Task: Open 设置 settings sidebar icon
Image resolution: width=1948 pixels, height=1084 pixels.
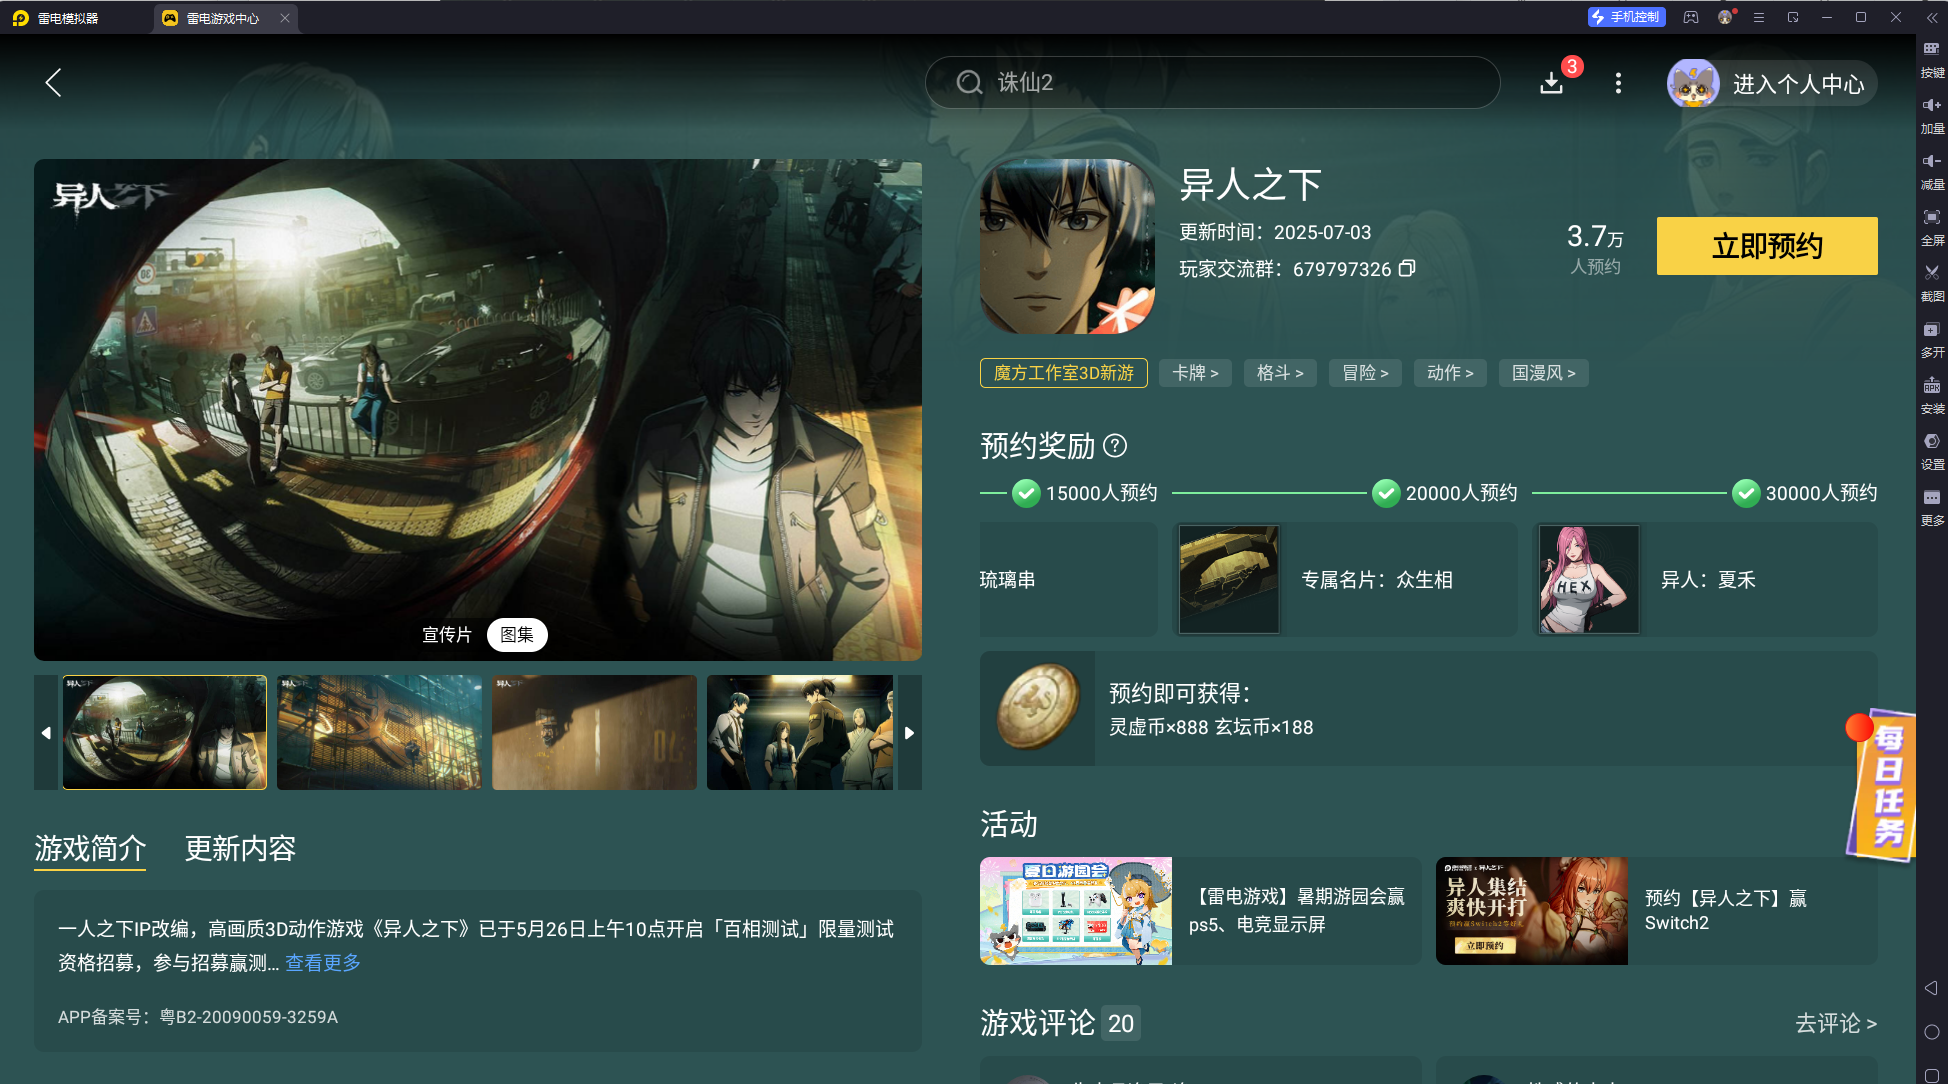Action: (x=1932, y=451)
